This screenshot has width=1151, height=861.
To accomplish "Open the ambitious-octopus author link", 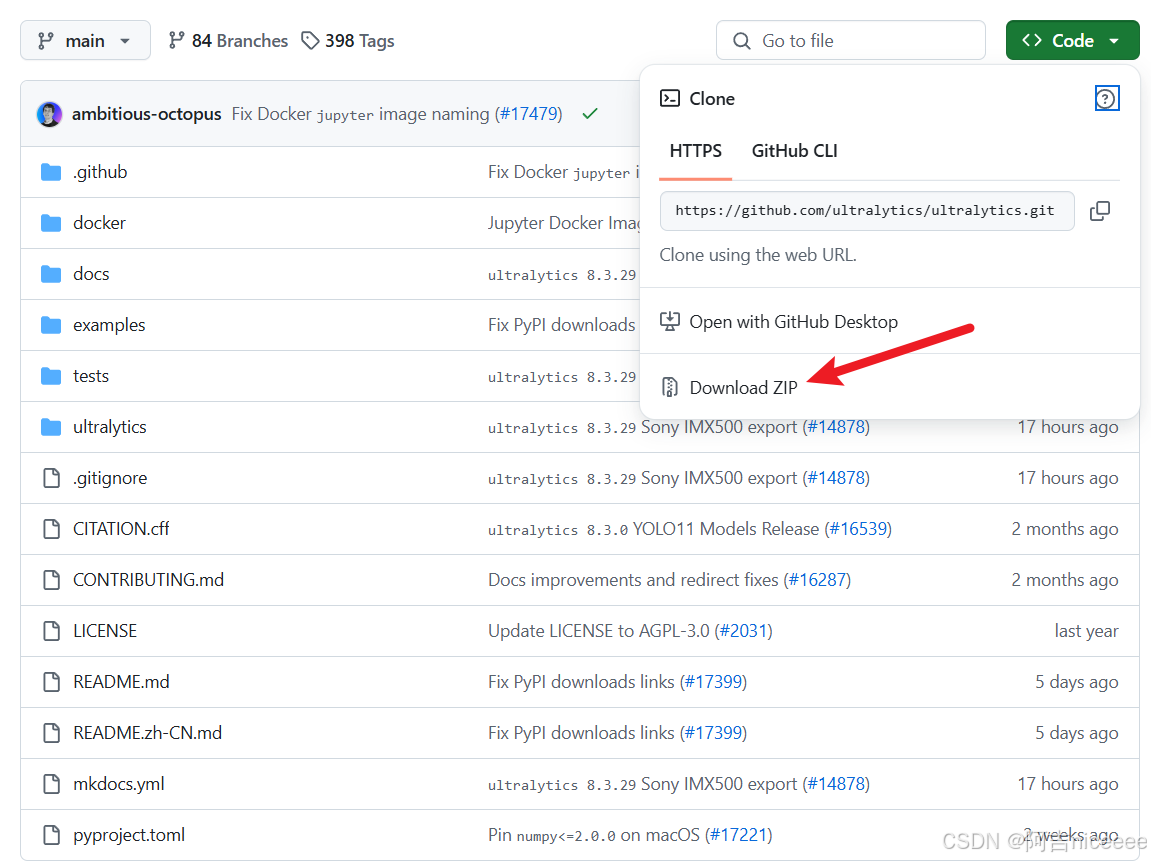I will coord(147,114).
